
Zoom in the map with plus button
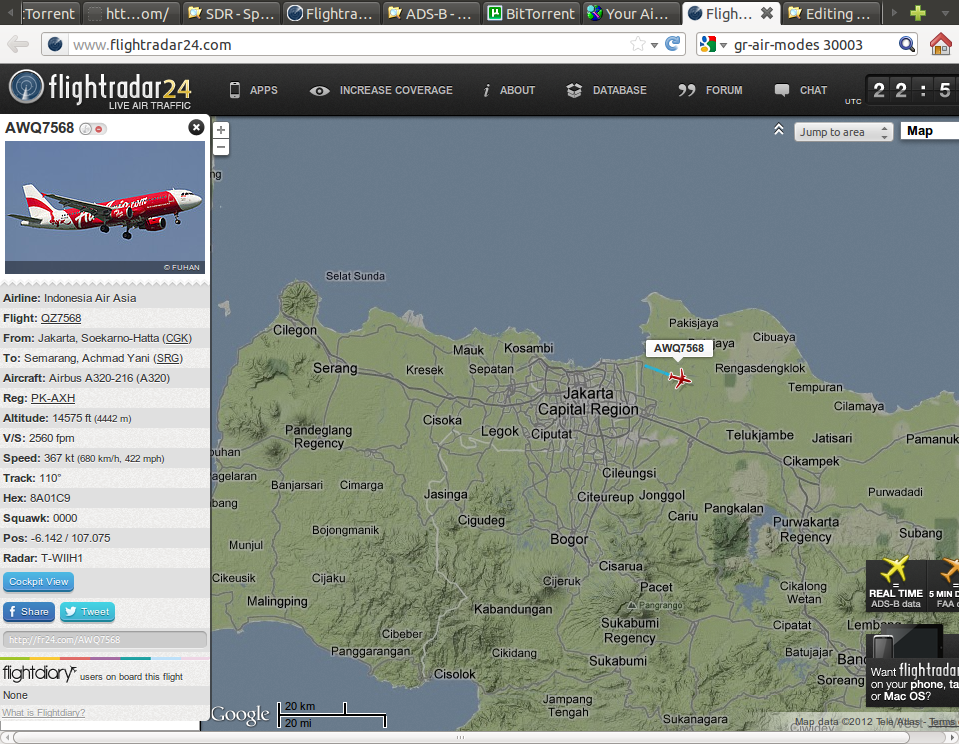[x=221, y=130]
